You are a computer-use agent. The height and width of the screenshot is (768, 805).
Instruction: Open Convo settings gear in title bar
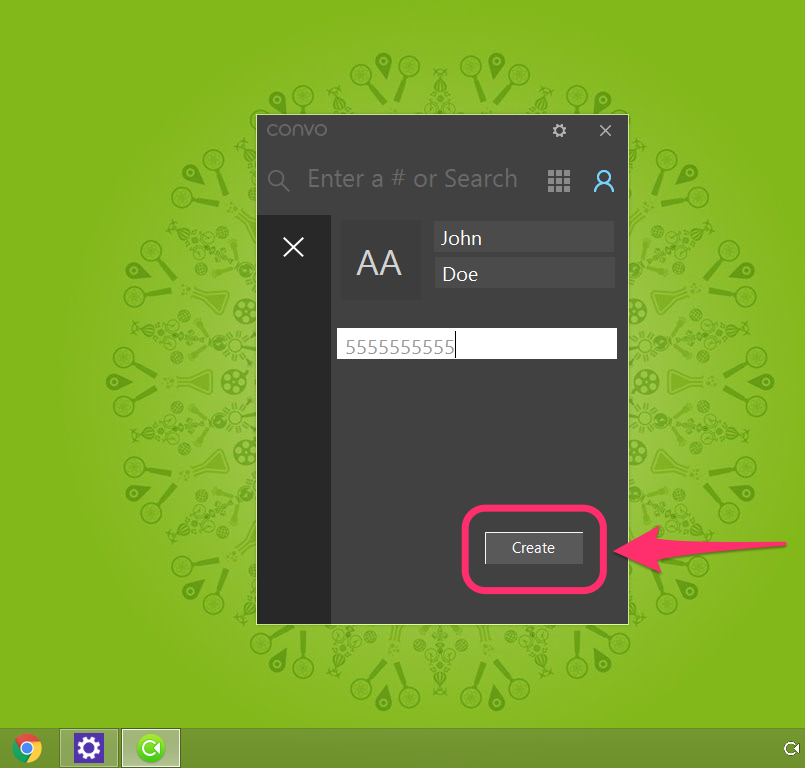(x=559, y=131)
